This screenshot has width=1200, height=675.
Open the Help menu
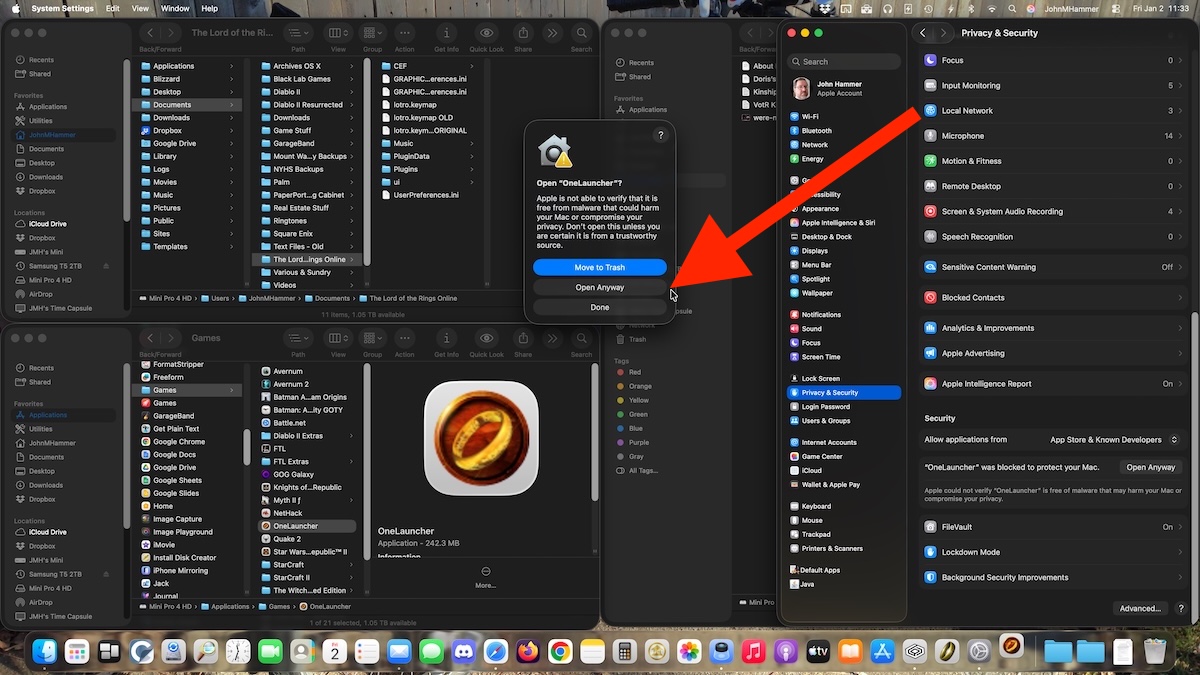click(209, 8)
